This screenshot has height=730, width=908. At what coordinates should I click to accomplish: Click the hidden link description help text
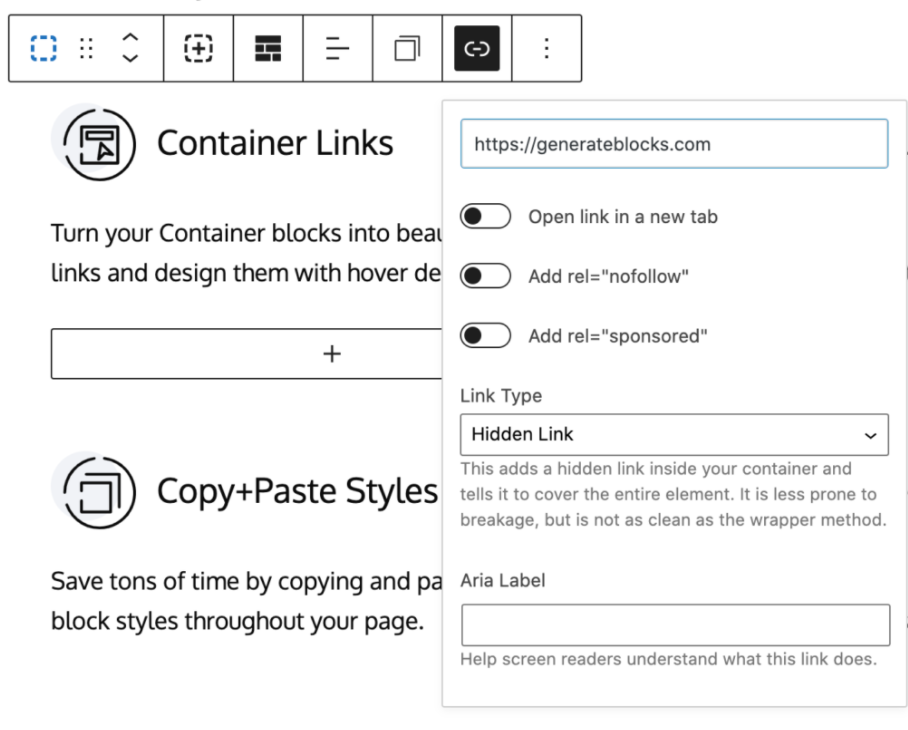tap(673, 494)
